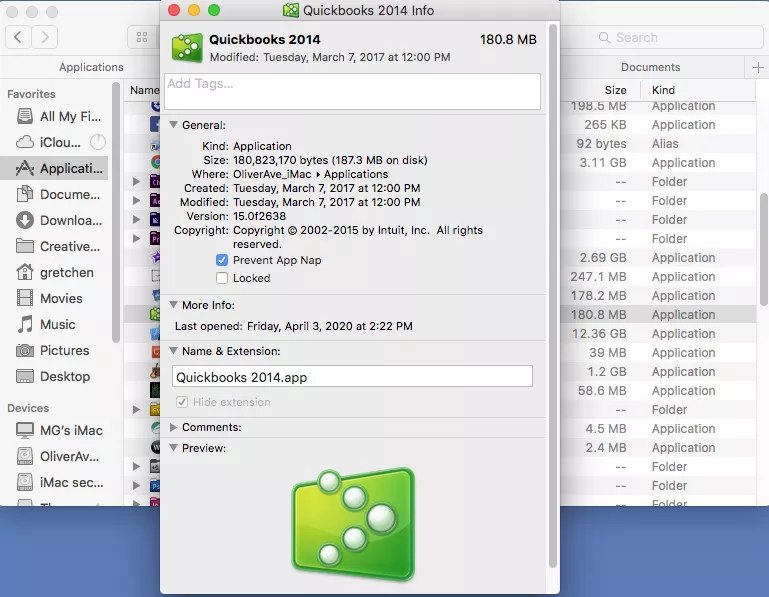Close the Quickbooks 2014 Info window
The width and height of the screenshot is (769, 597).
pos(174,10)
